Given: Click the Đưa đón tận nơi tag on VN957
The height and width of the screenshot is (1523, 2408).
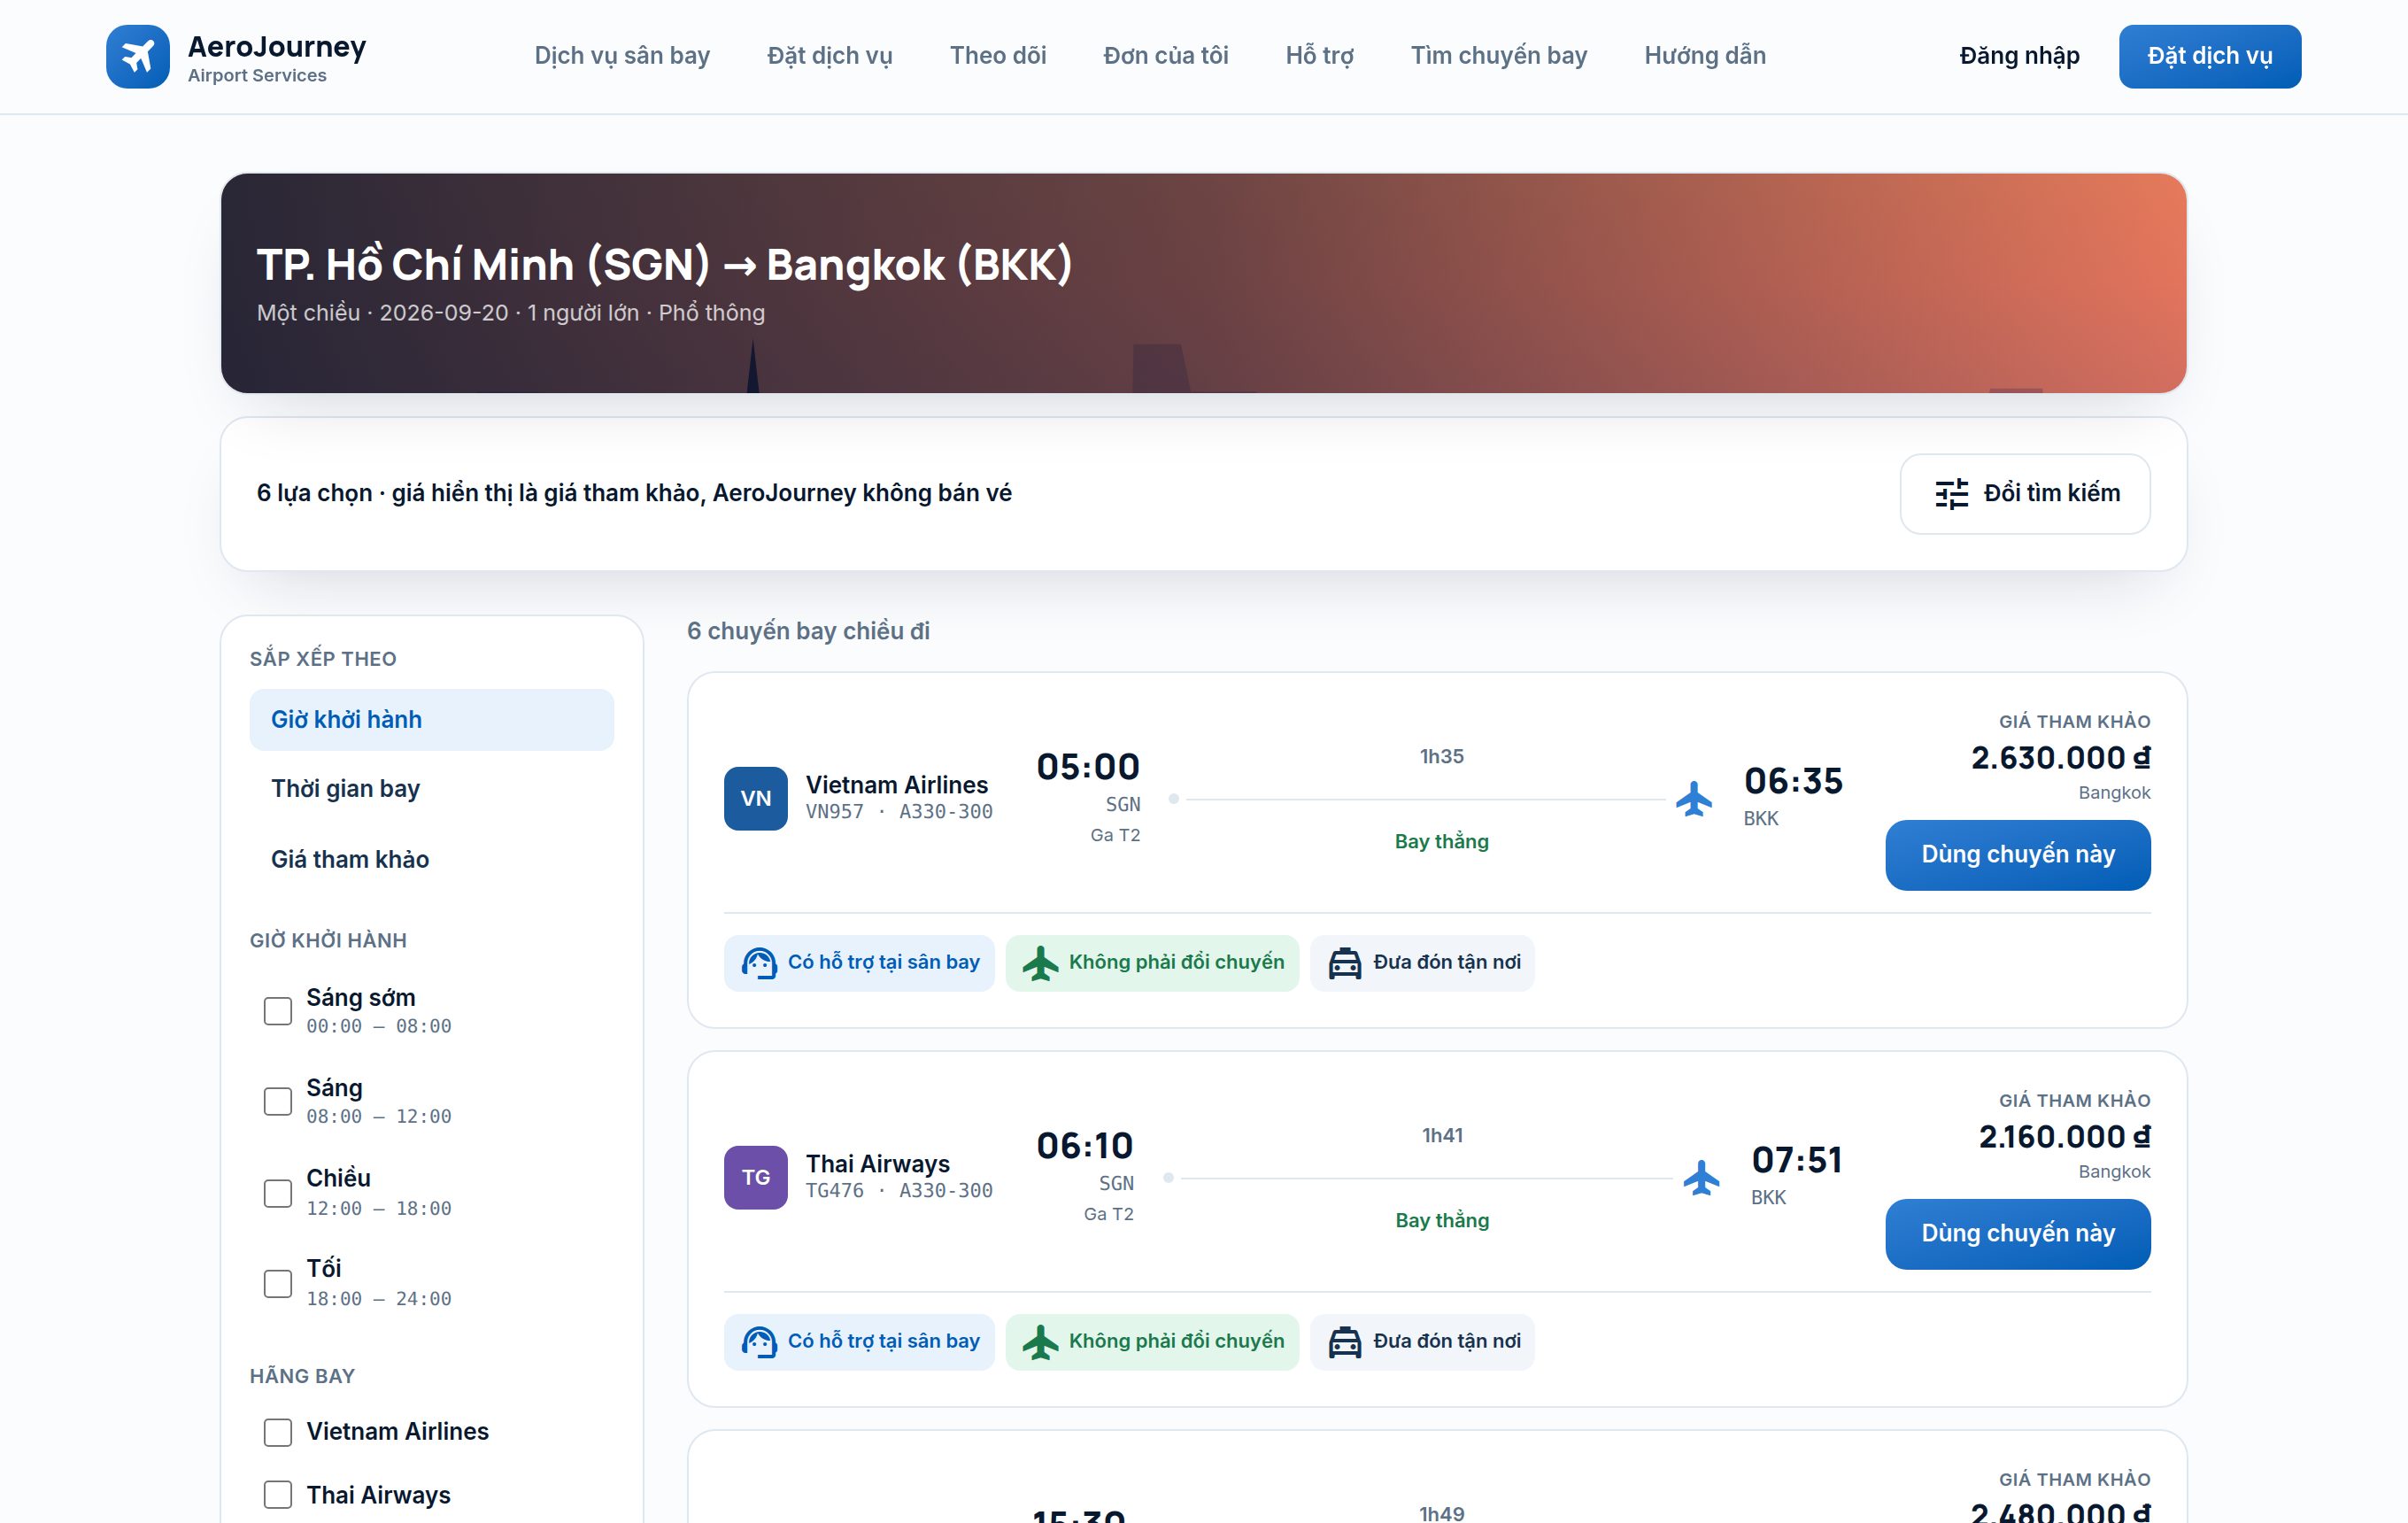Looking at the screenshot, I should pyautogui.click(x=1422, y=963).
